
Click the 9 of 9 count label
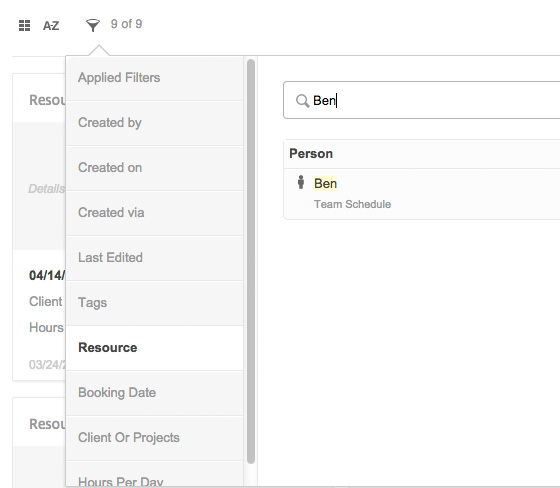(x=126, y=24)
